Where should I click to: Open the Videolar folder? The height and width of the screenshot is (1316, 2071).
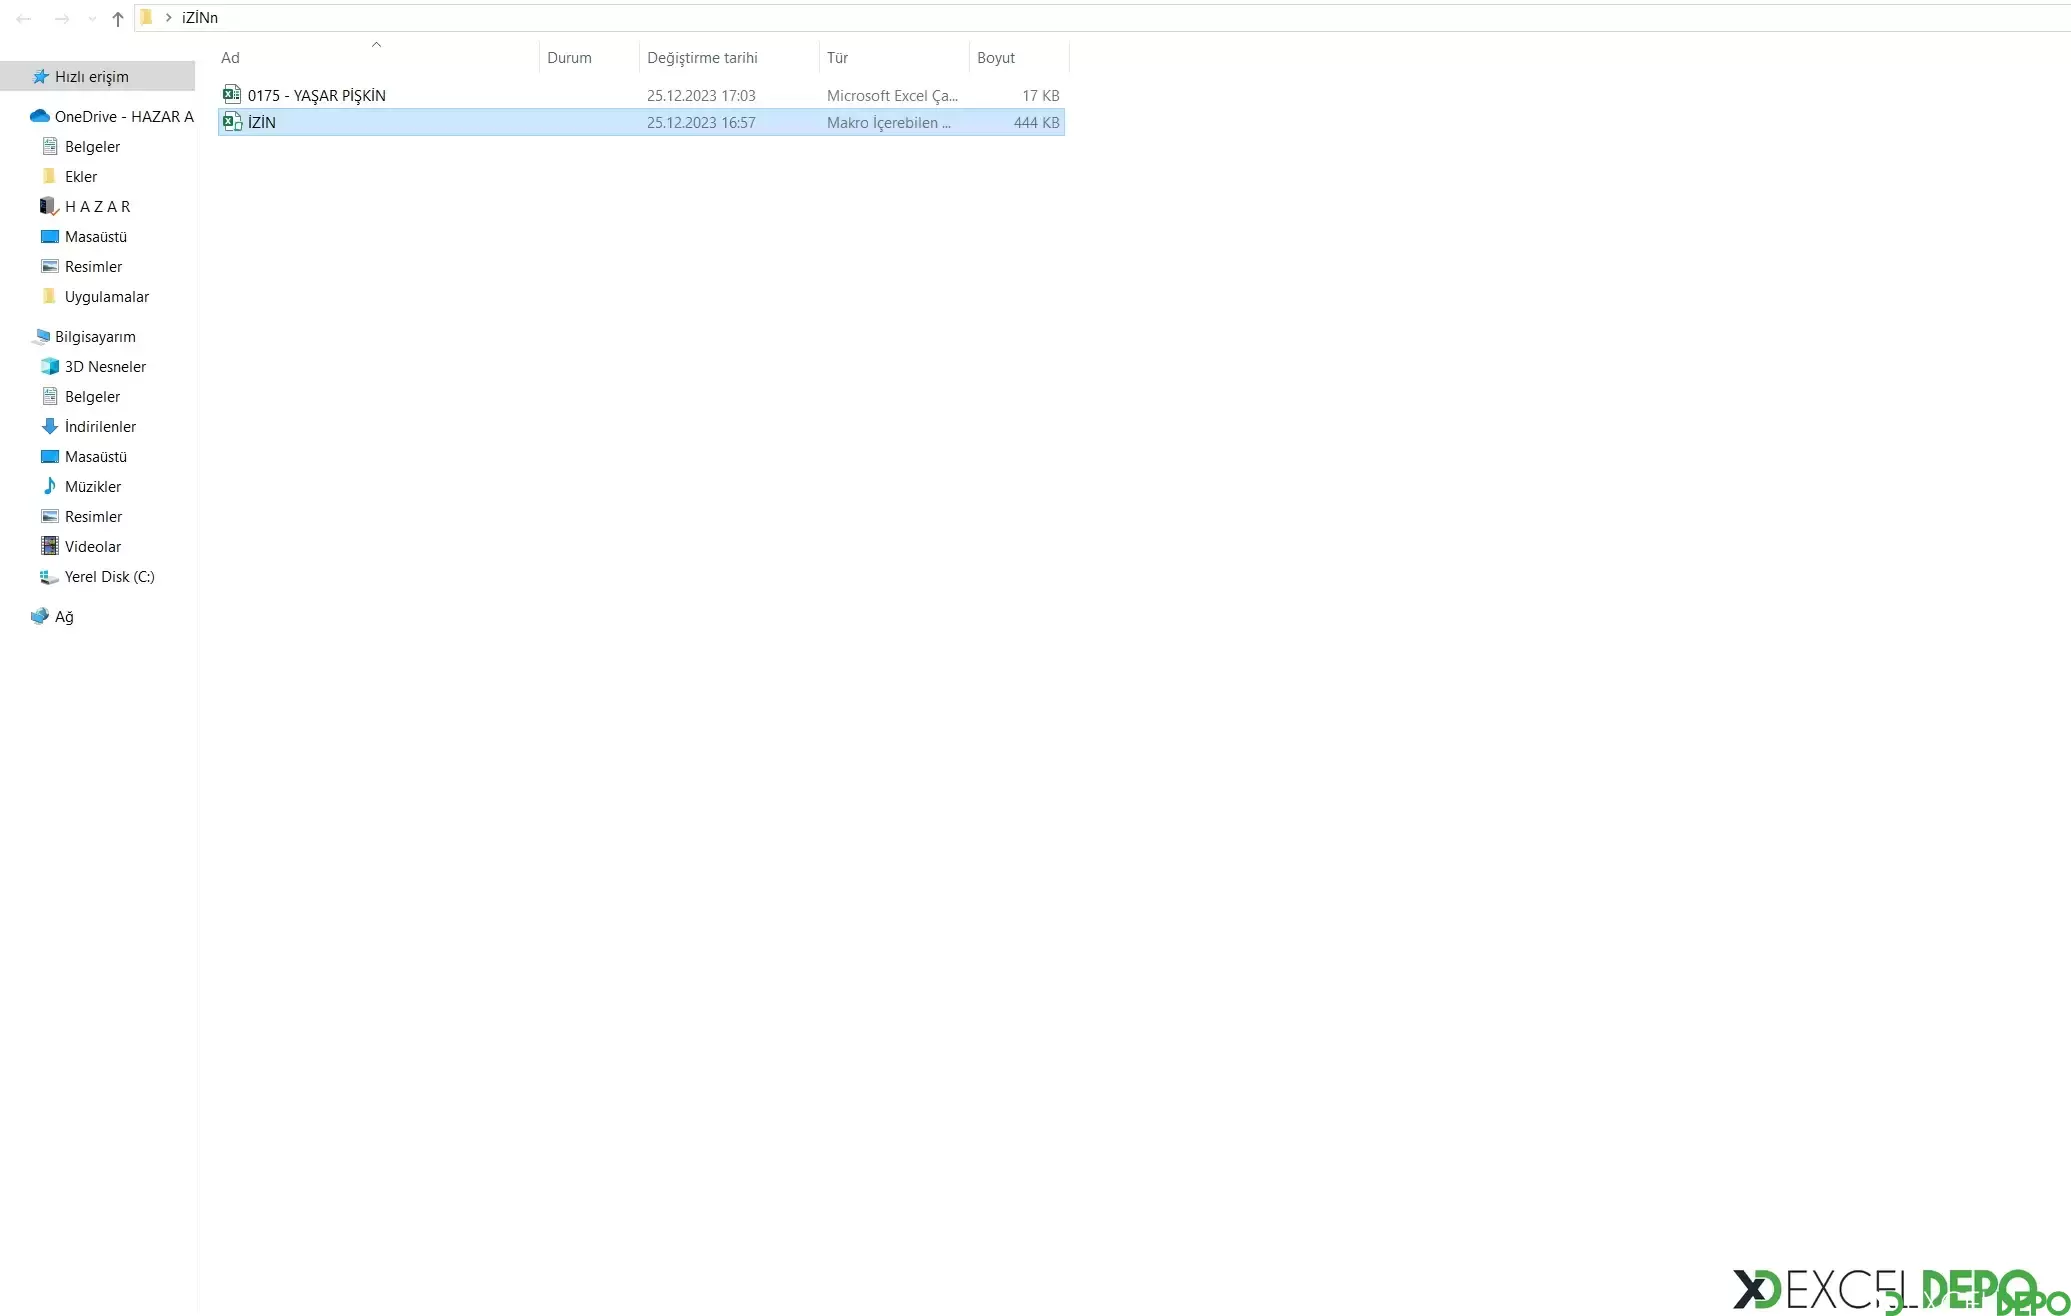(93, 546)
